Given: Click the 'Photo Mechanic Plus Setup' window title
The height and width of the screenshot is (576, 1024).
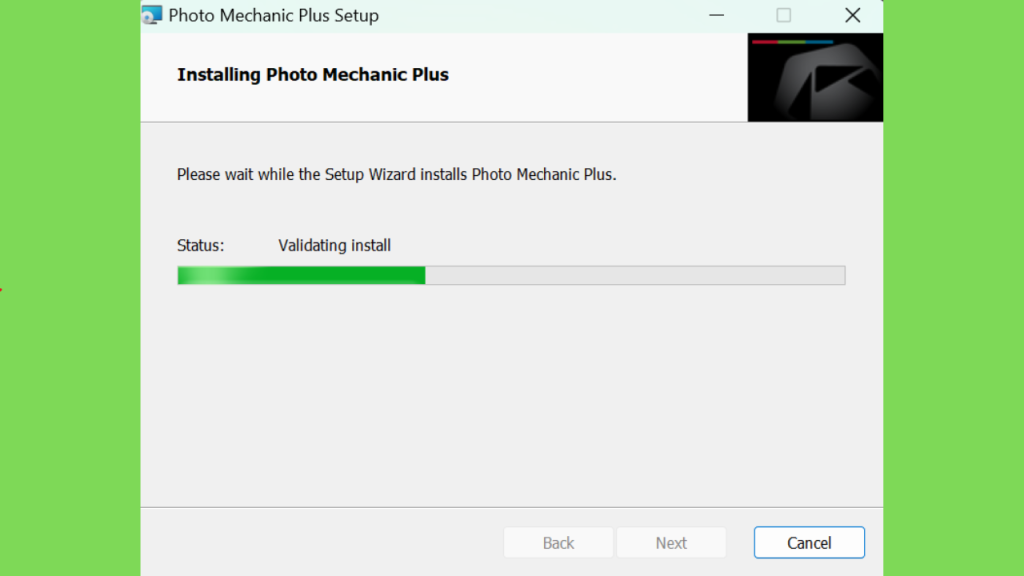Looking at the screenshot, I should [274, 16].
